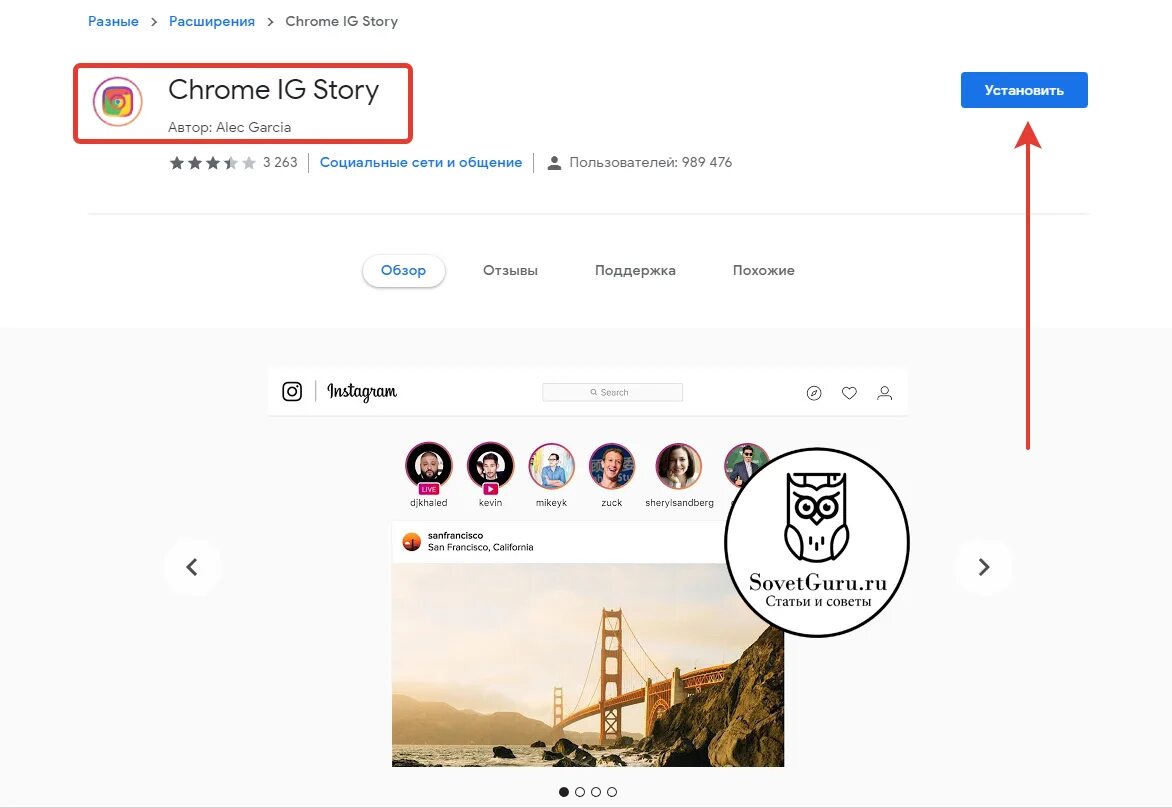Click the 'San Francisco, California' location text

pyautogui.click(x=481, y=547)
